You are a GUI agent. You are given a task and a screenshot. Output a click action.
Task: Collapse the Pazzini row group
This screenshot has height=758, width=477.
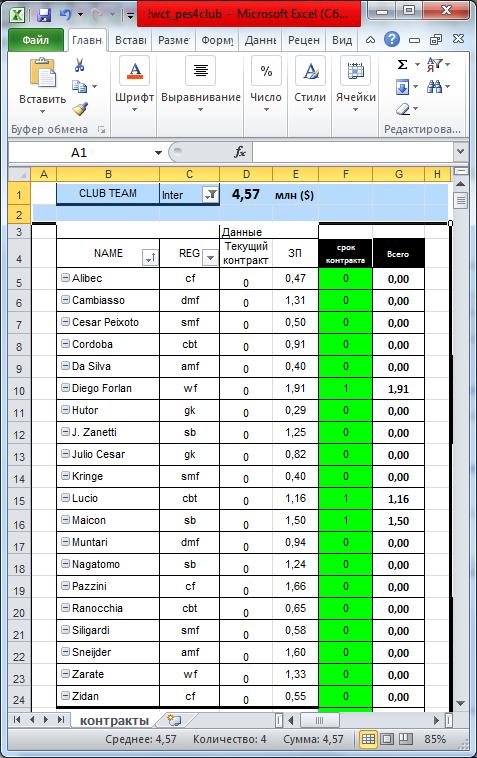pyautogui.click(x=65, y=585)
